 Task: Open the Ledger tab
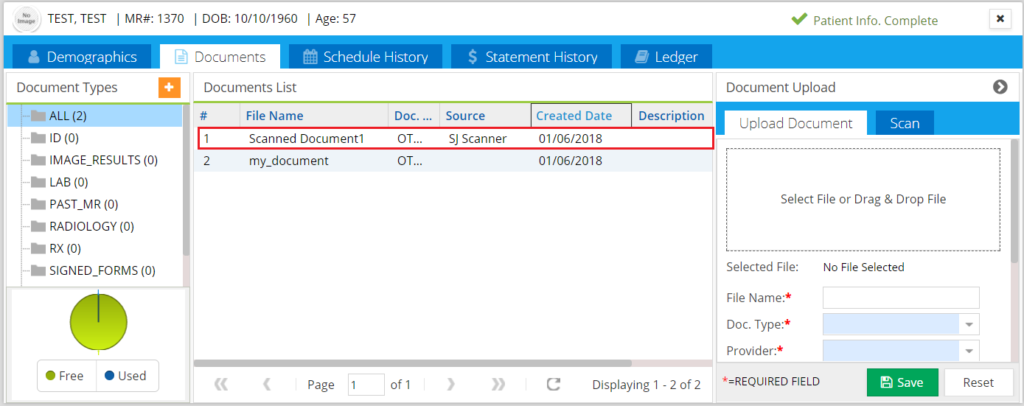tap(666, 57)
